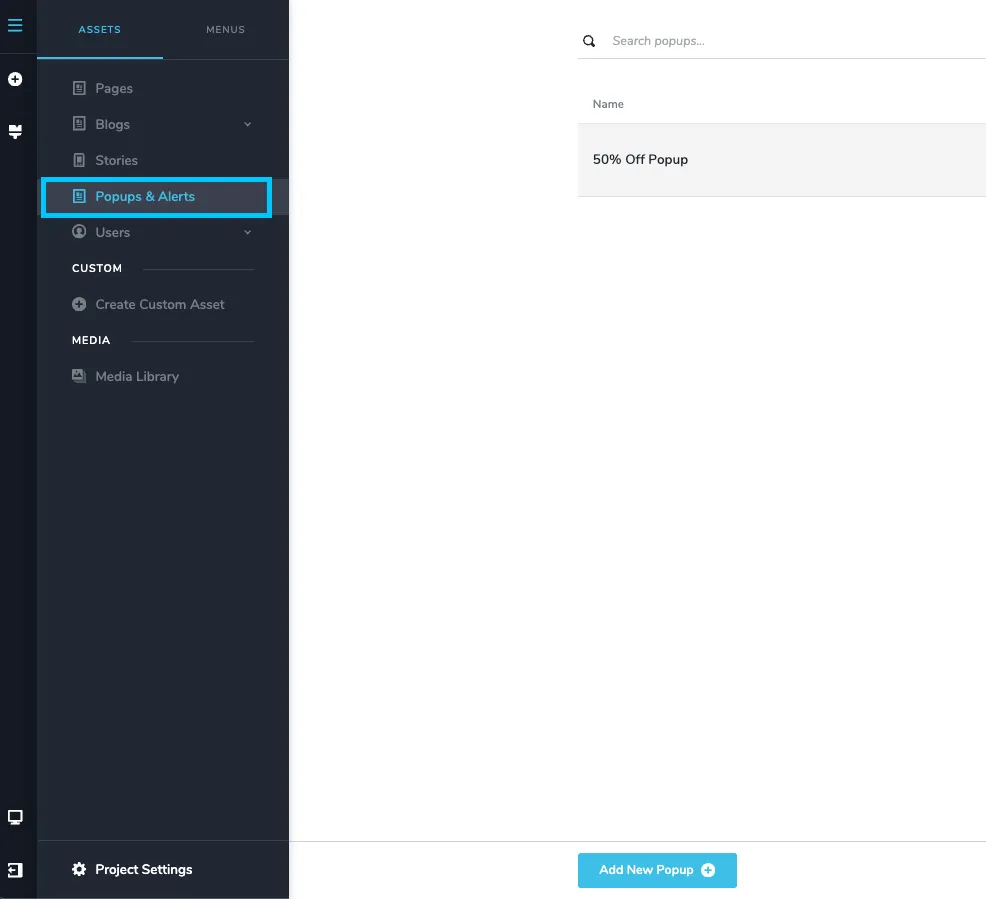Click the plus icon beside Create Custom Asset

pyautogui.click(x=79, y=304)
